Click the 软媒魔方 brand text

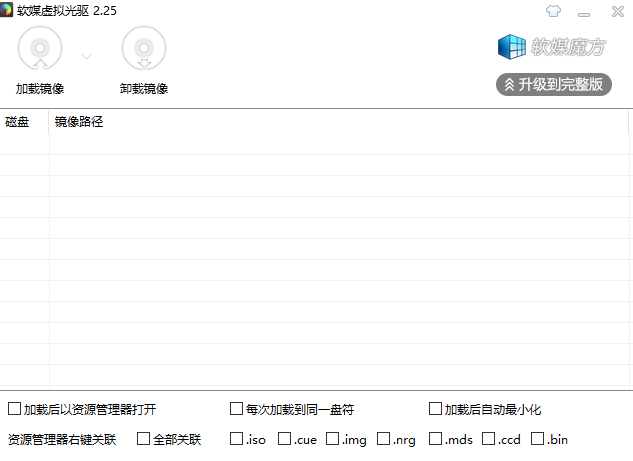tap(568, 47)
